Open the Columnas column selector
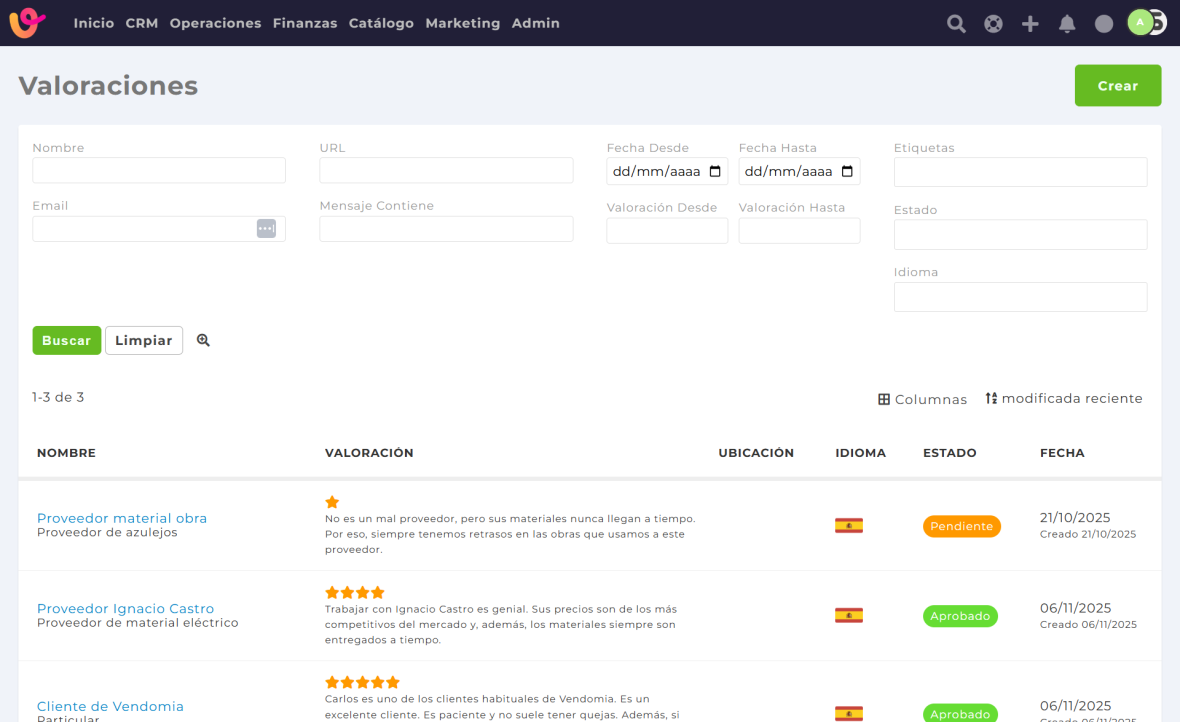This screenshot has height=722, width=1180. point(922,399)
